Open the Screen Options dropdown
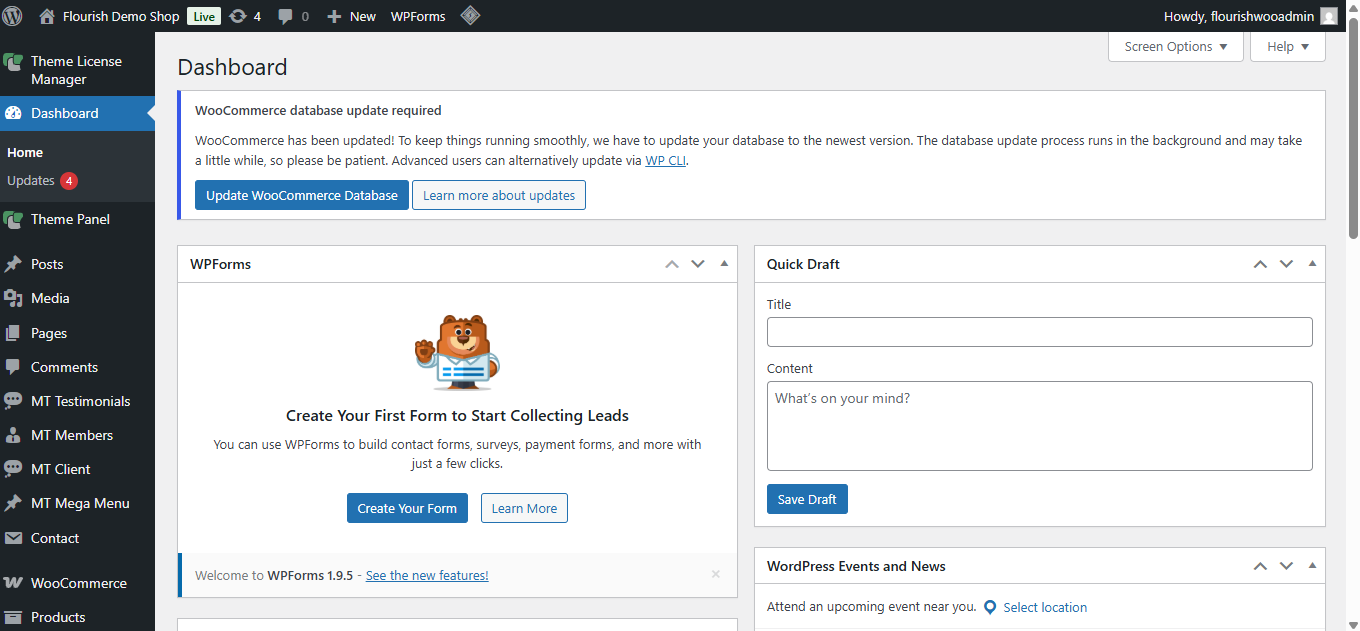The height and width of the screenshot is (631, 1360). [1176, 47]
